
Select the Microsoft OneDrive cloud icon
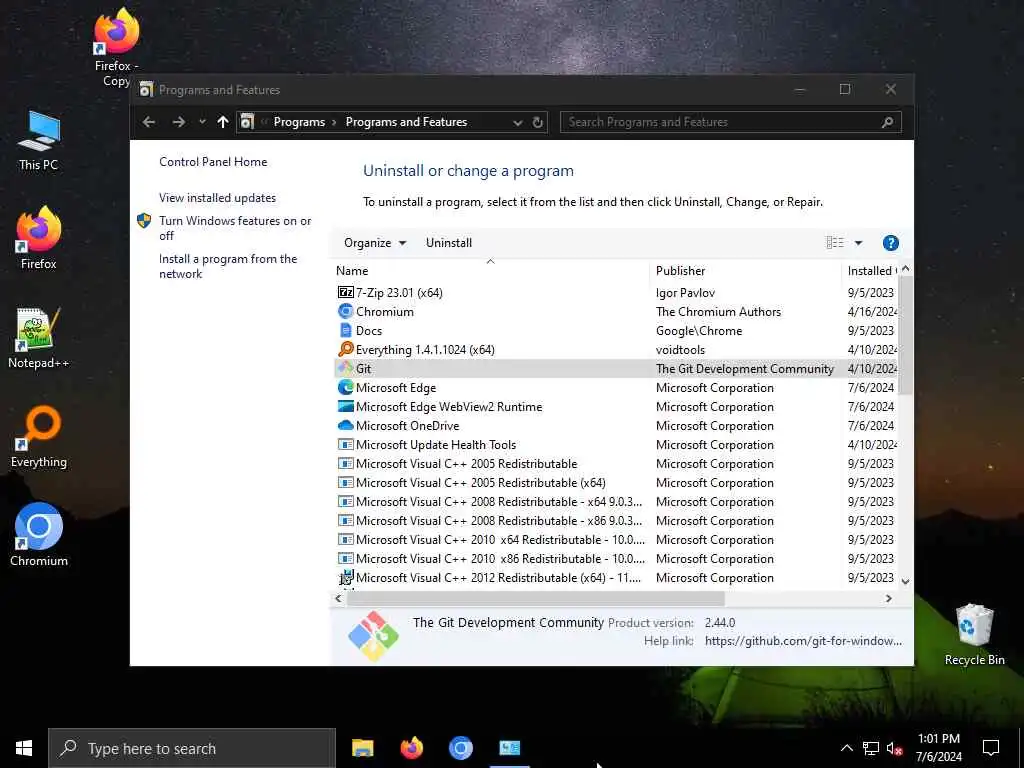[x=345, y=425]
